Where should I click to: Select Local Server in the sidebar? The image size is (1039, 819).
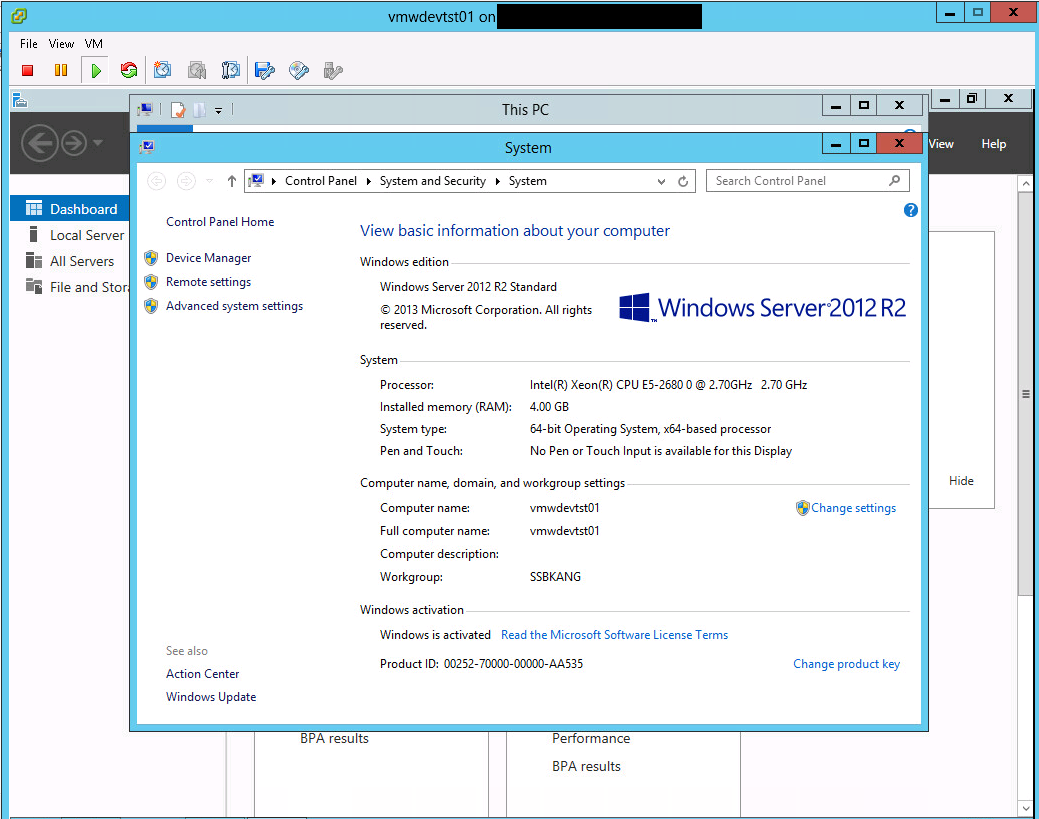87,235
